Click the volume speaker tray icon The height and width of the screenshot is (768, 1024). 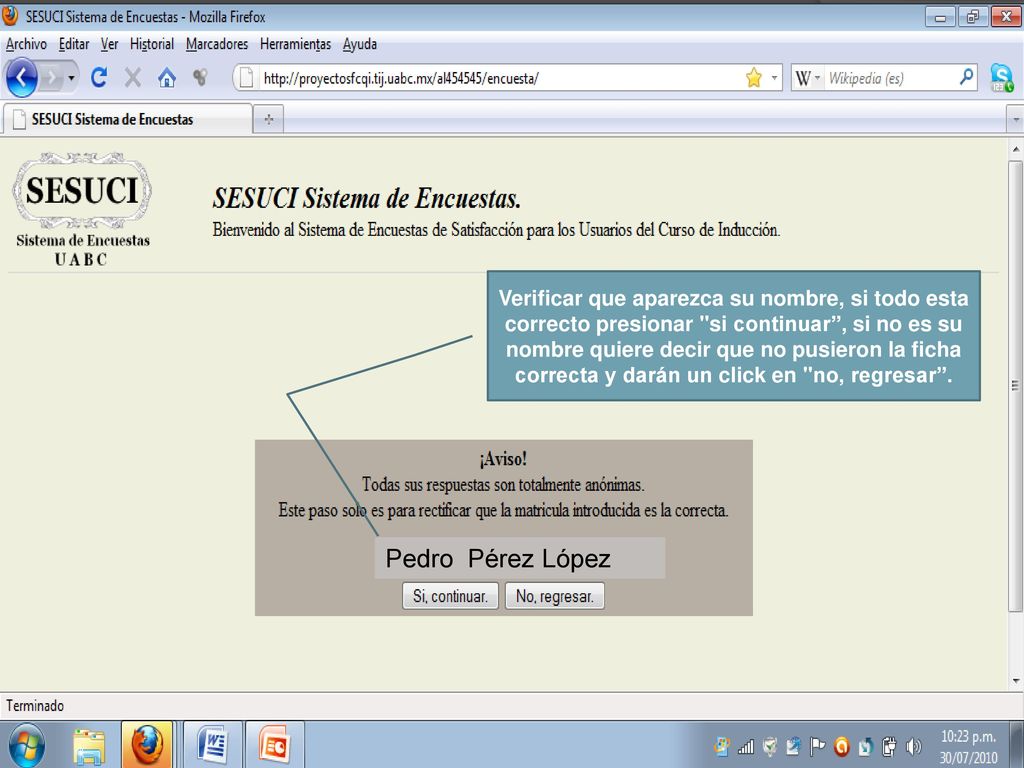pyautogui.click(x=914, y=746)
